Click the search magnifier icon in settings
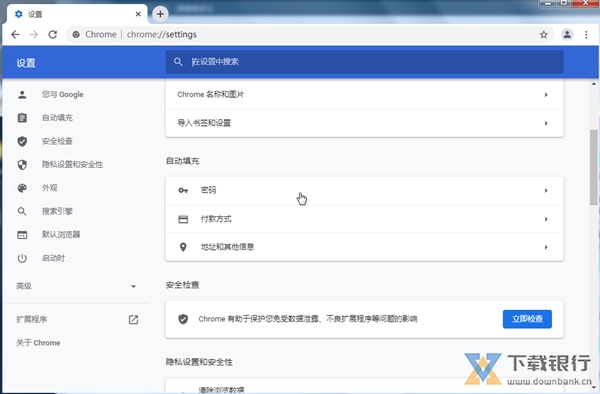 tap(178, 62)
